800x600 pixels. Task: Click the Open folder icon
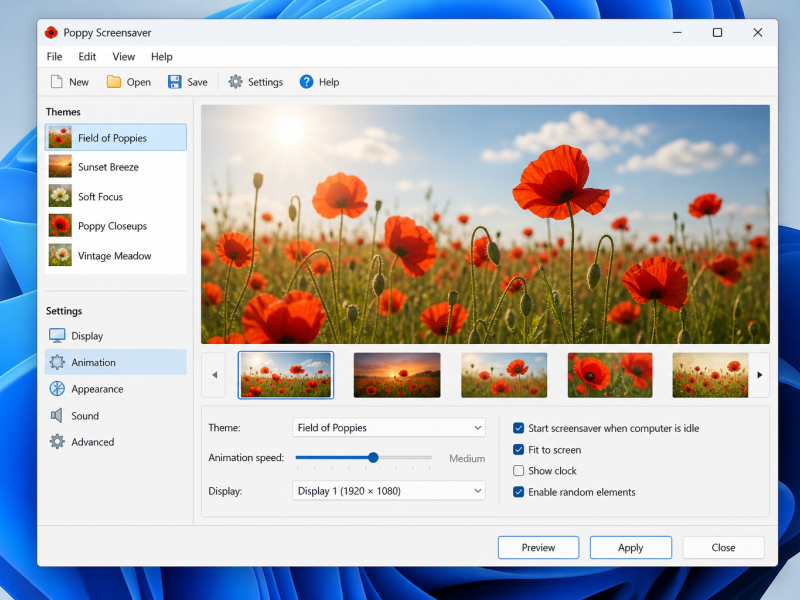[x=114, y=82]
